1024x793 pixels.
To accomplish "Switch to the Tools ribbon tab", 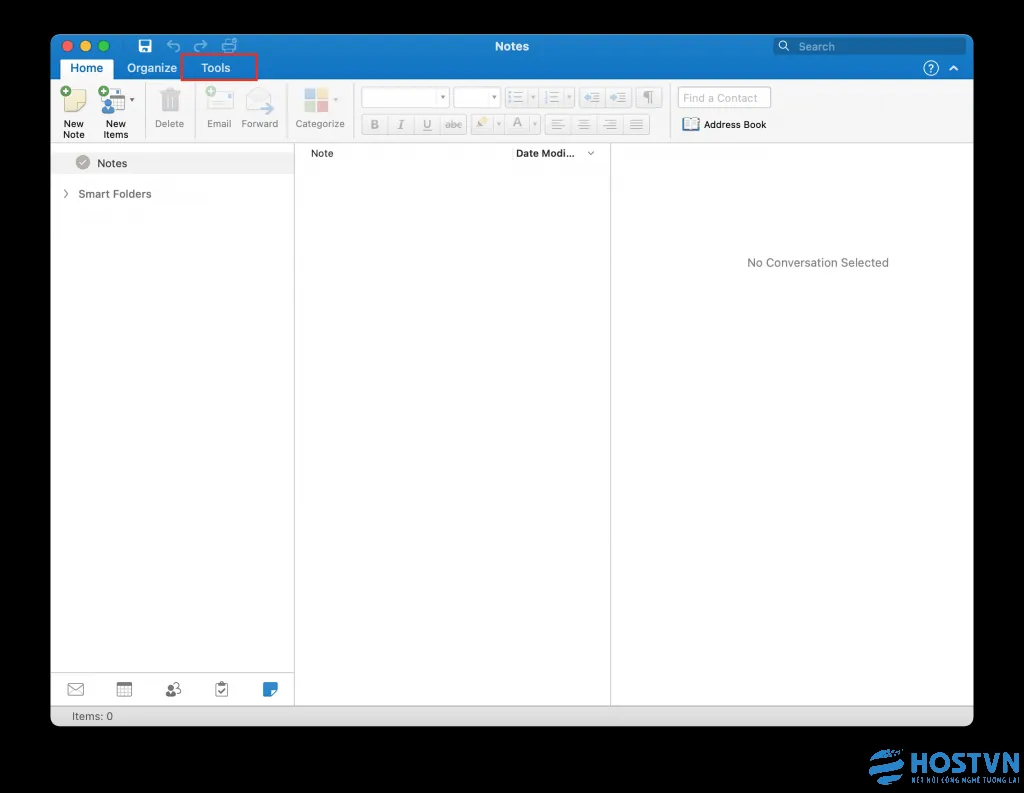I will 215,68.
